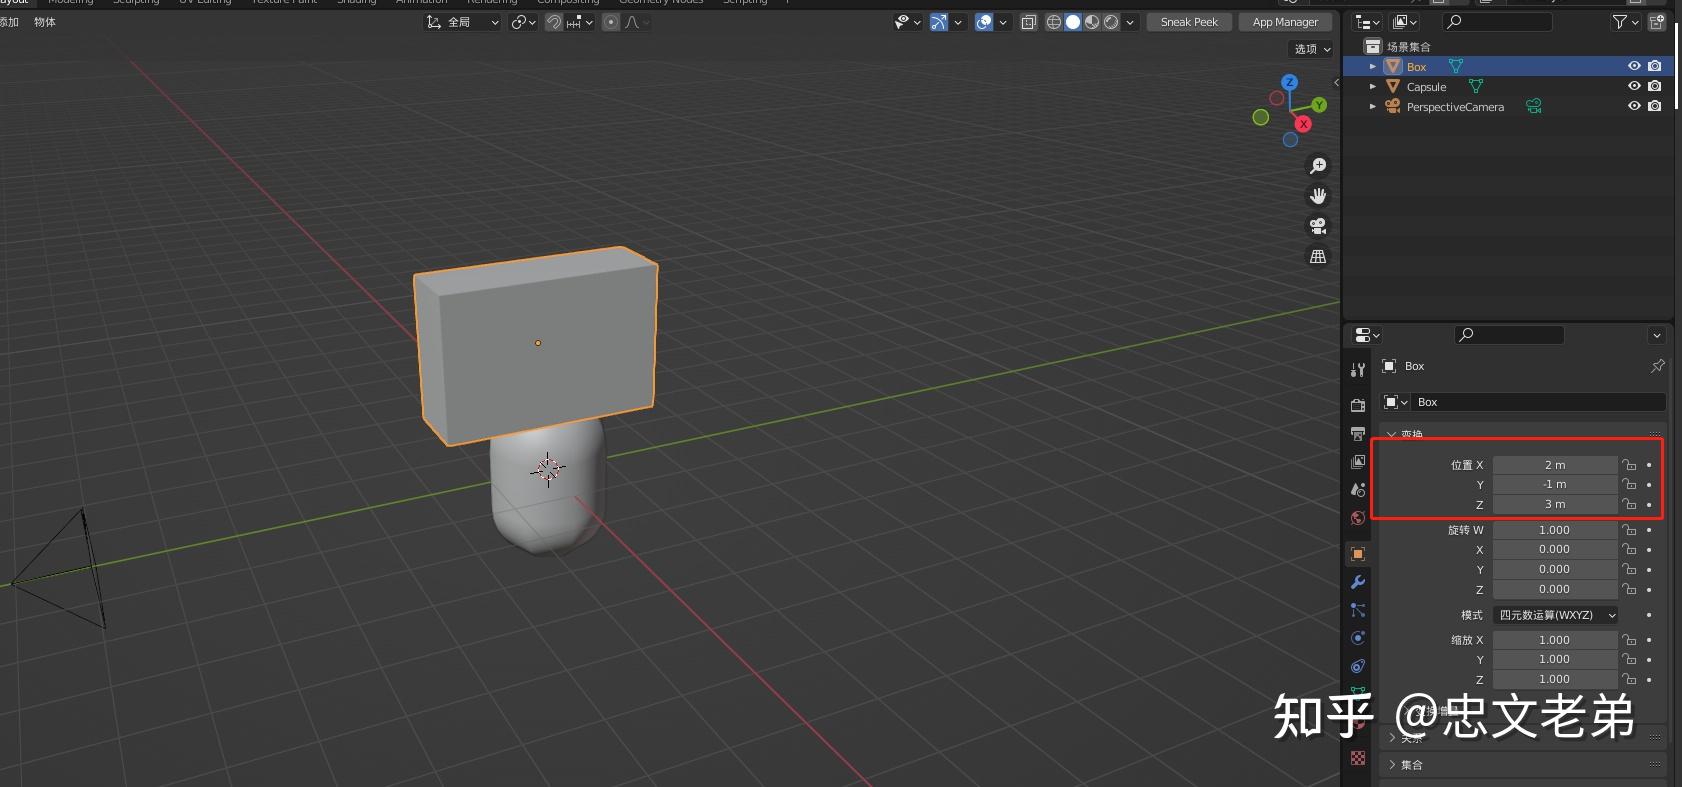This screenshot has width=1682, height=787.
Task: Hide the Box object with the eye icon
Action: click(1634, 66)
